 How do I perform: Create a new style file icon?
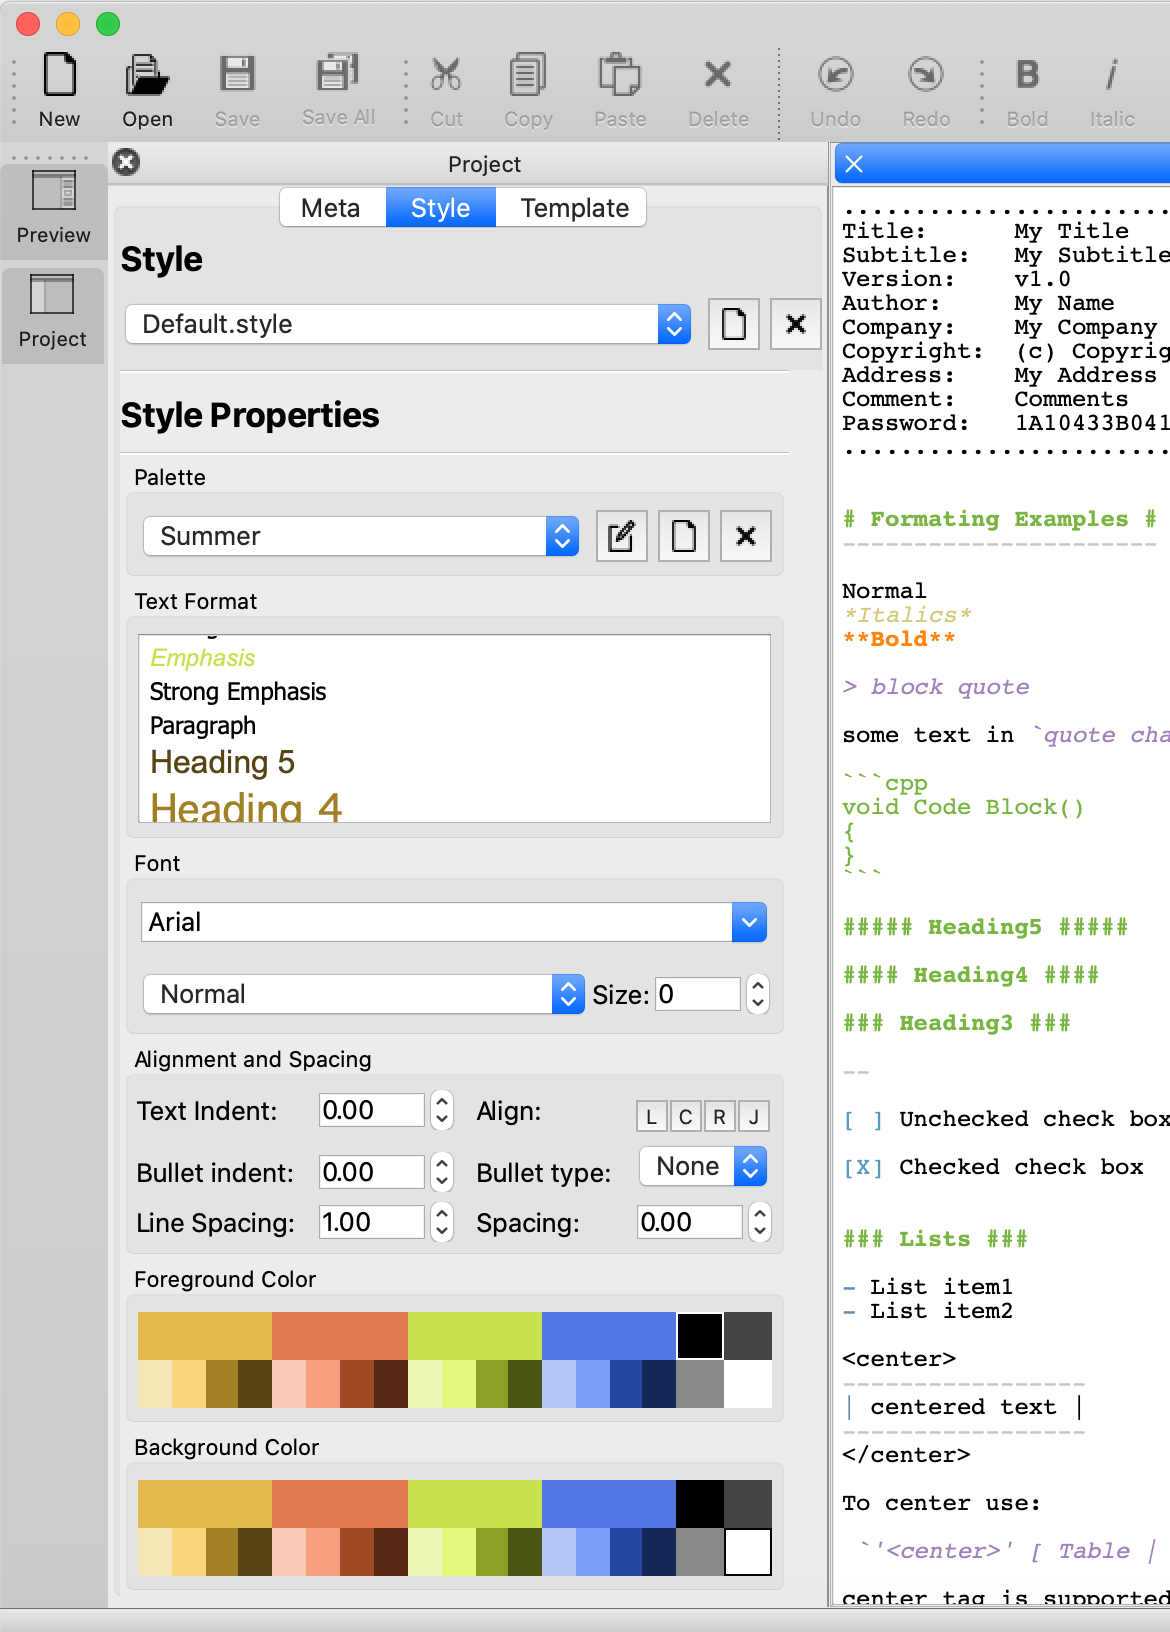coord(733,324)
